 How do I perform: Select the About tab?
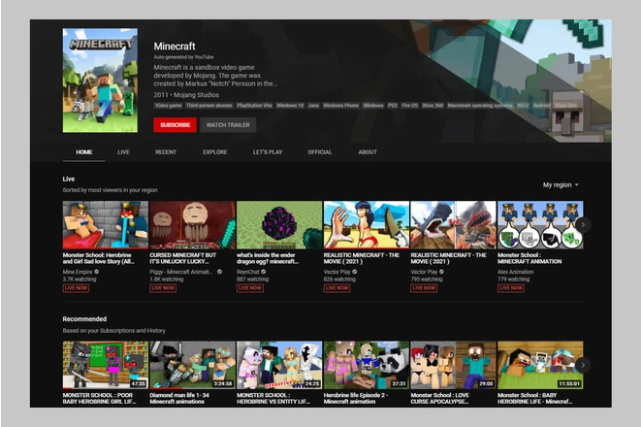click(x=368, y=152)
